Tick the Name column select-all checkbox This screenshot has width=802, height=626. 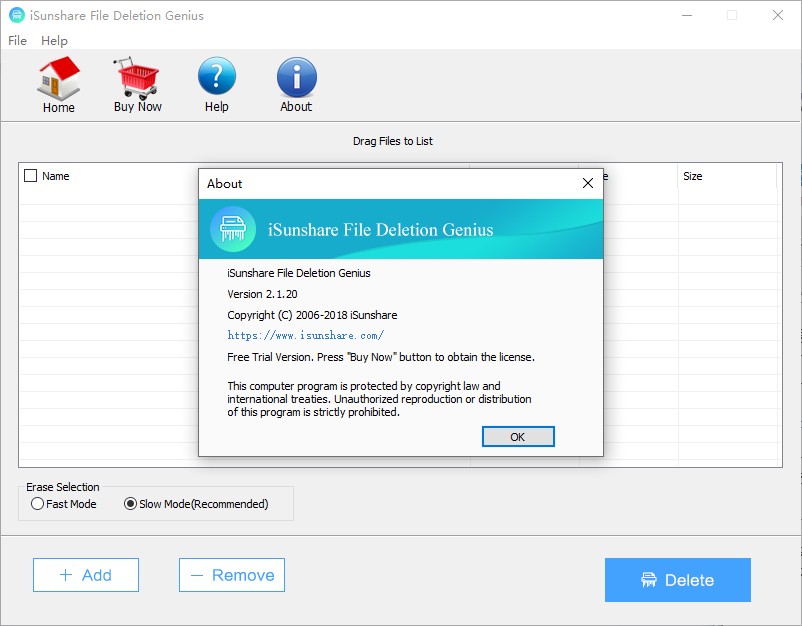pos(31,176)
